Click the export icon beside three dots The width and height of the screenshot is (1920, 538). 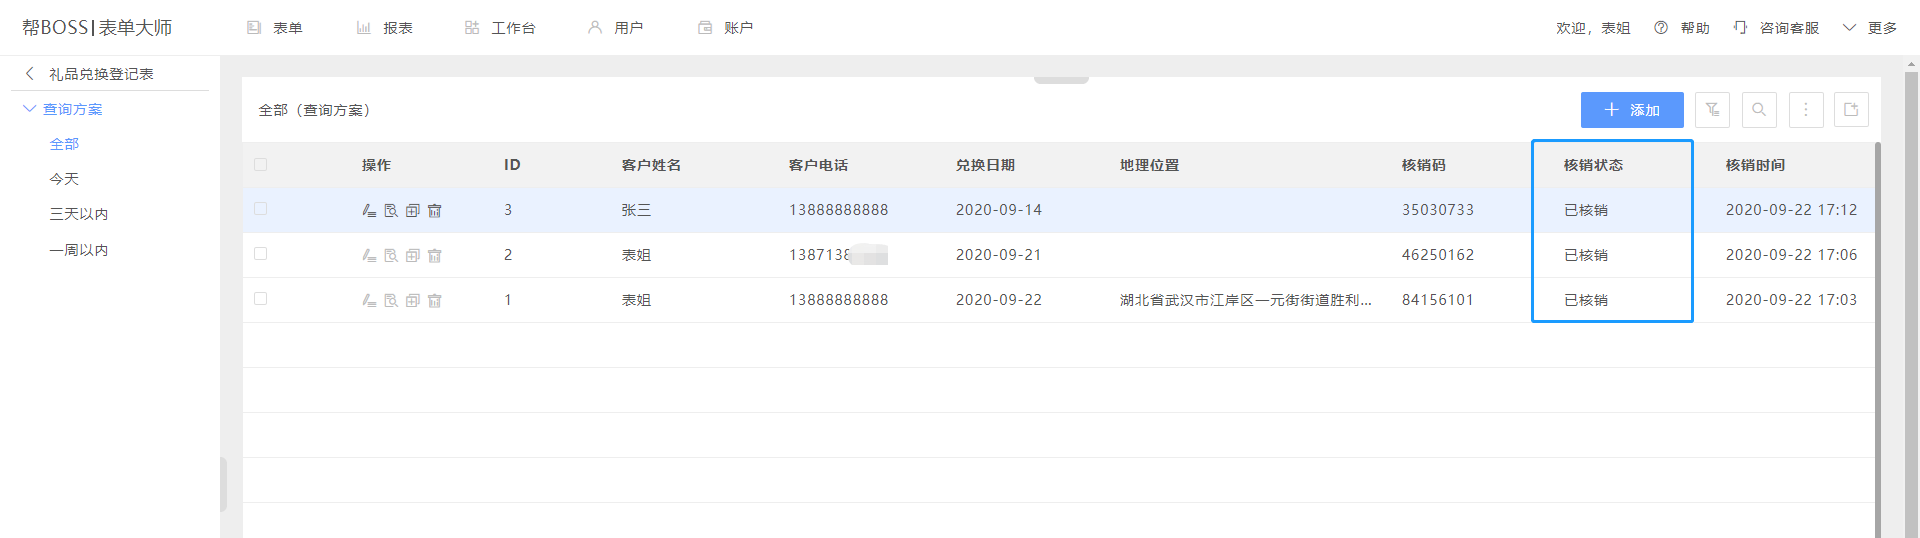pos(1851,110)
